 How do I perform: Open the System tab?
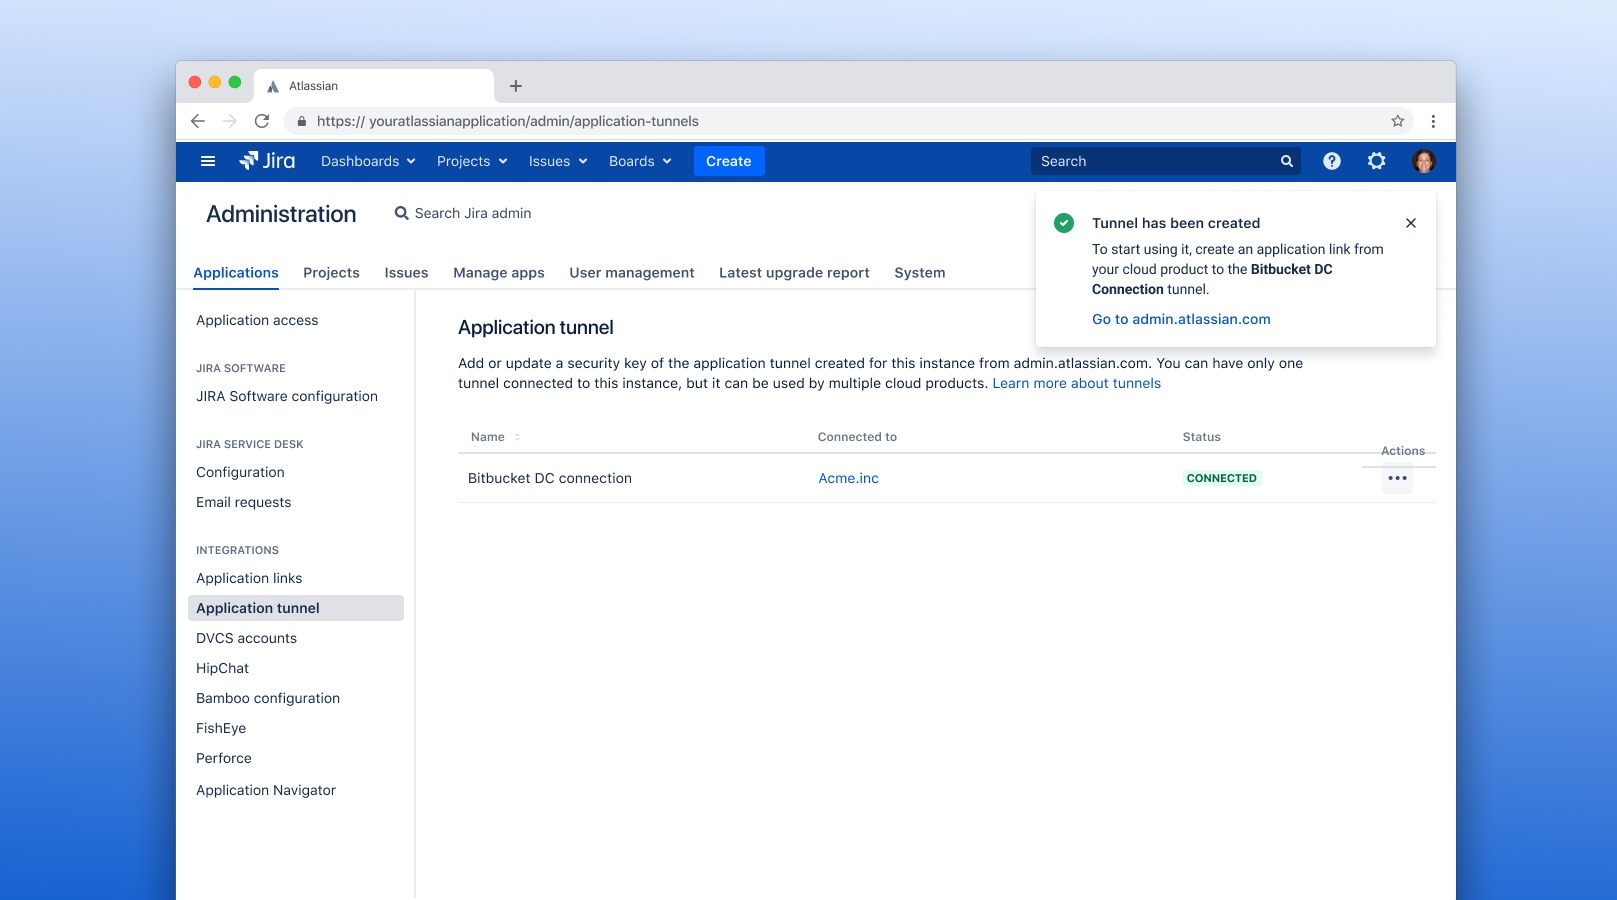920,273
